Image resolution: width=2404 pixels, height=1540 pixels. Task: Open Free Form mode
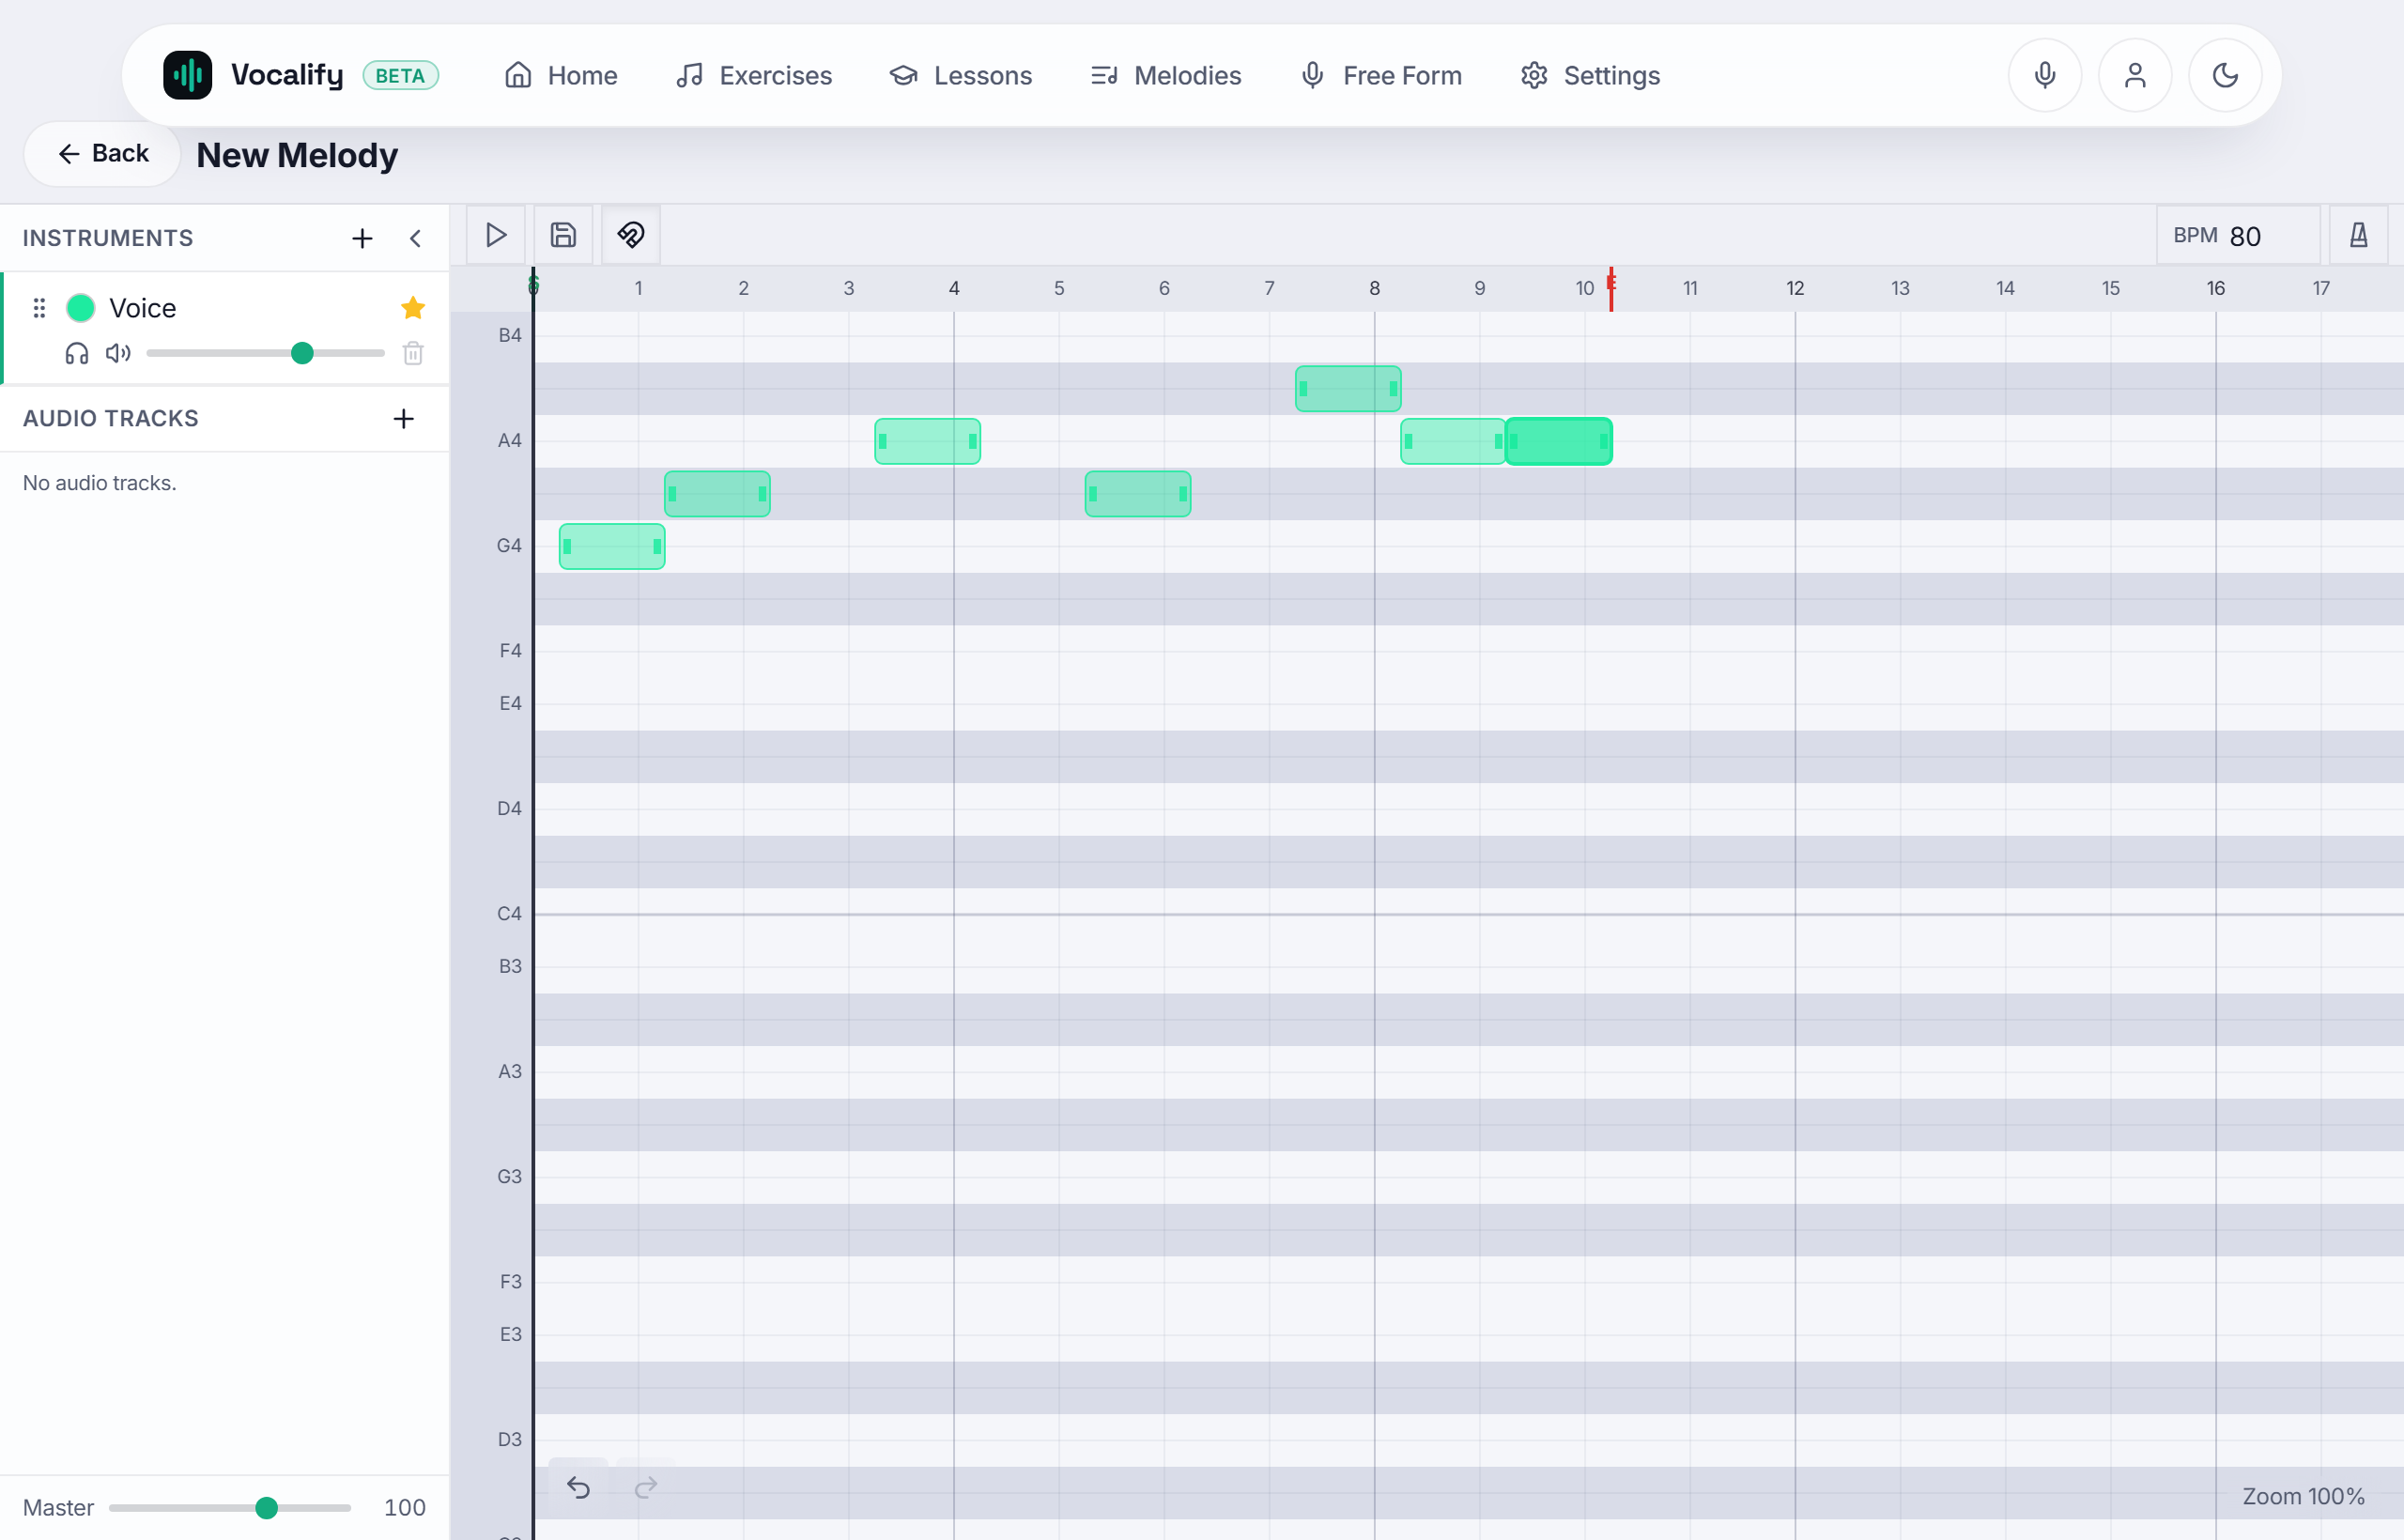click(1381, 75)
